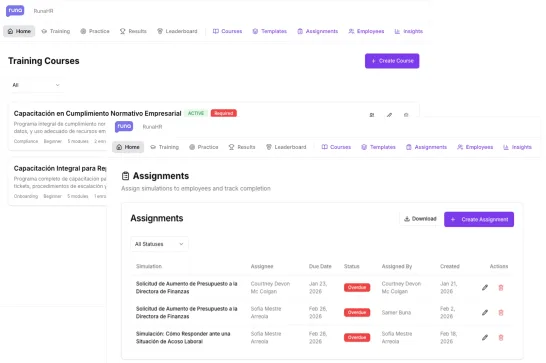
Task: Click the Created column header
Action: pos(450,267)
